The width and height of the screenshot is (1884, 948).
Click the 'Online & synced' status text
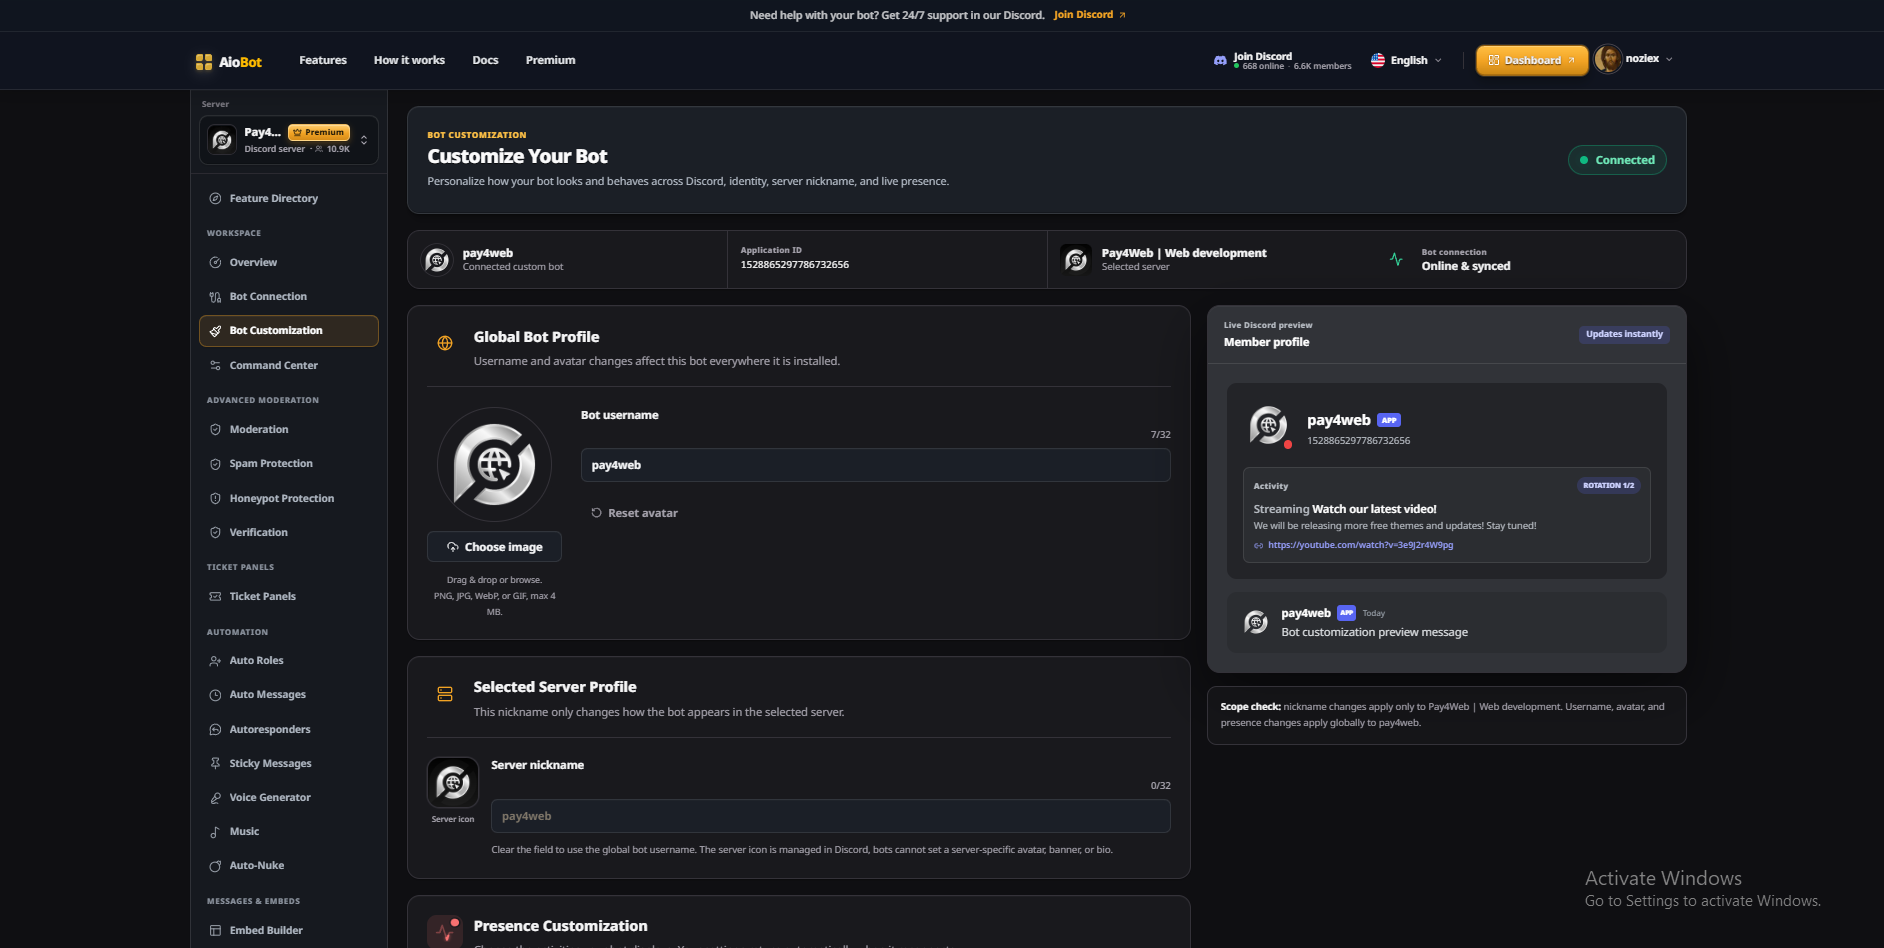point(1466,267)
